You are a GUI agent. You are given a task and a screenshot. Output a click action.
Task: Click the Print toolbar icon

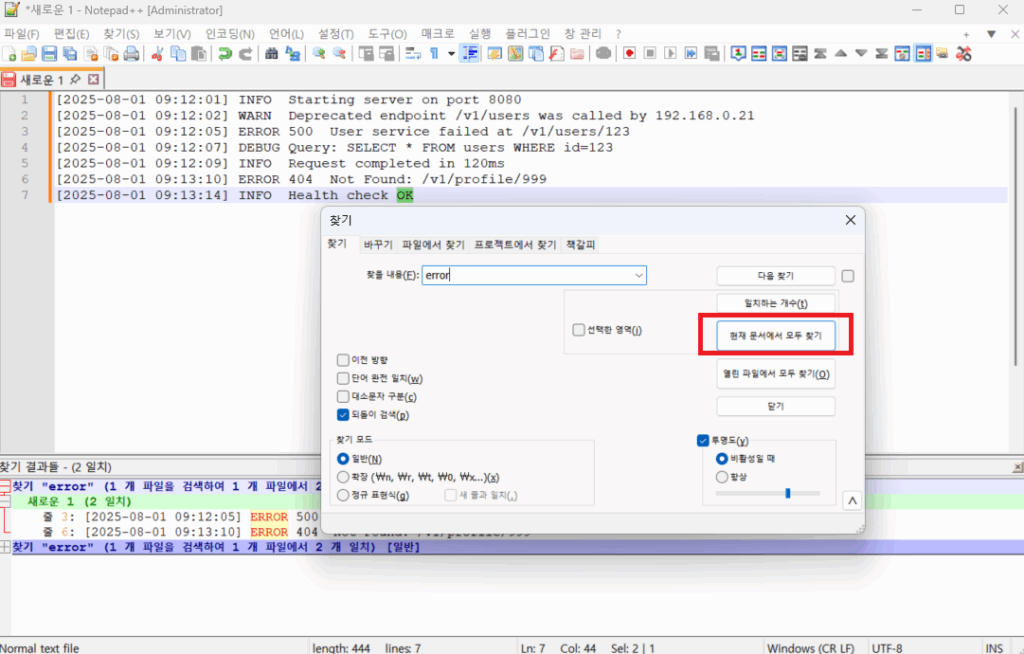[131, 54]
